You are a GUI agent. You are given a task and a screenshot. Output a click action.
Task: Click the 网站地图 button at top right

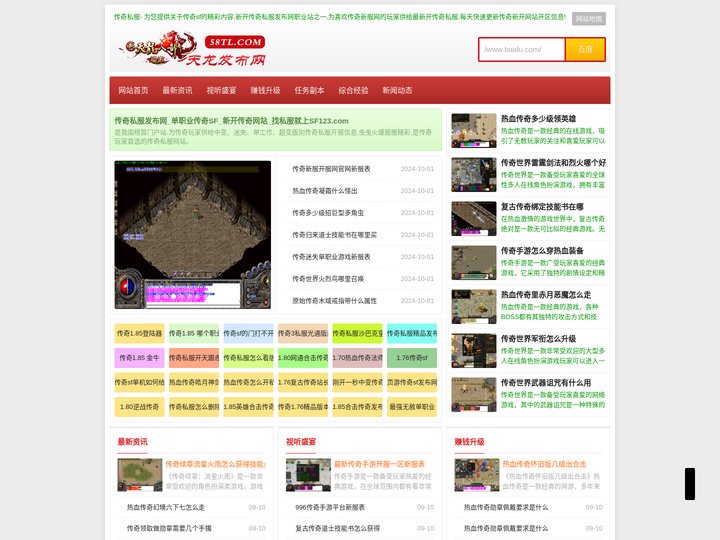[589, 19]
